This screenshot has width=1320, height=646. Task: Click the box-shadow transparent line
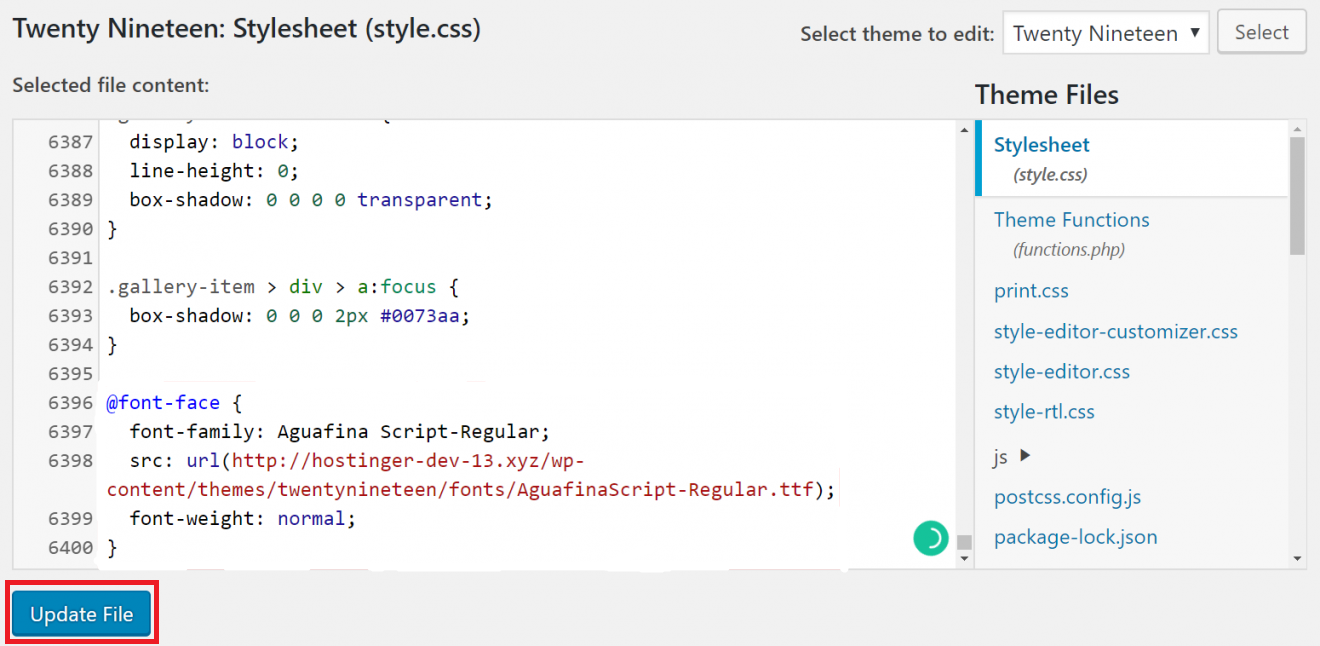[x=311, y=200]
